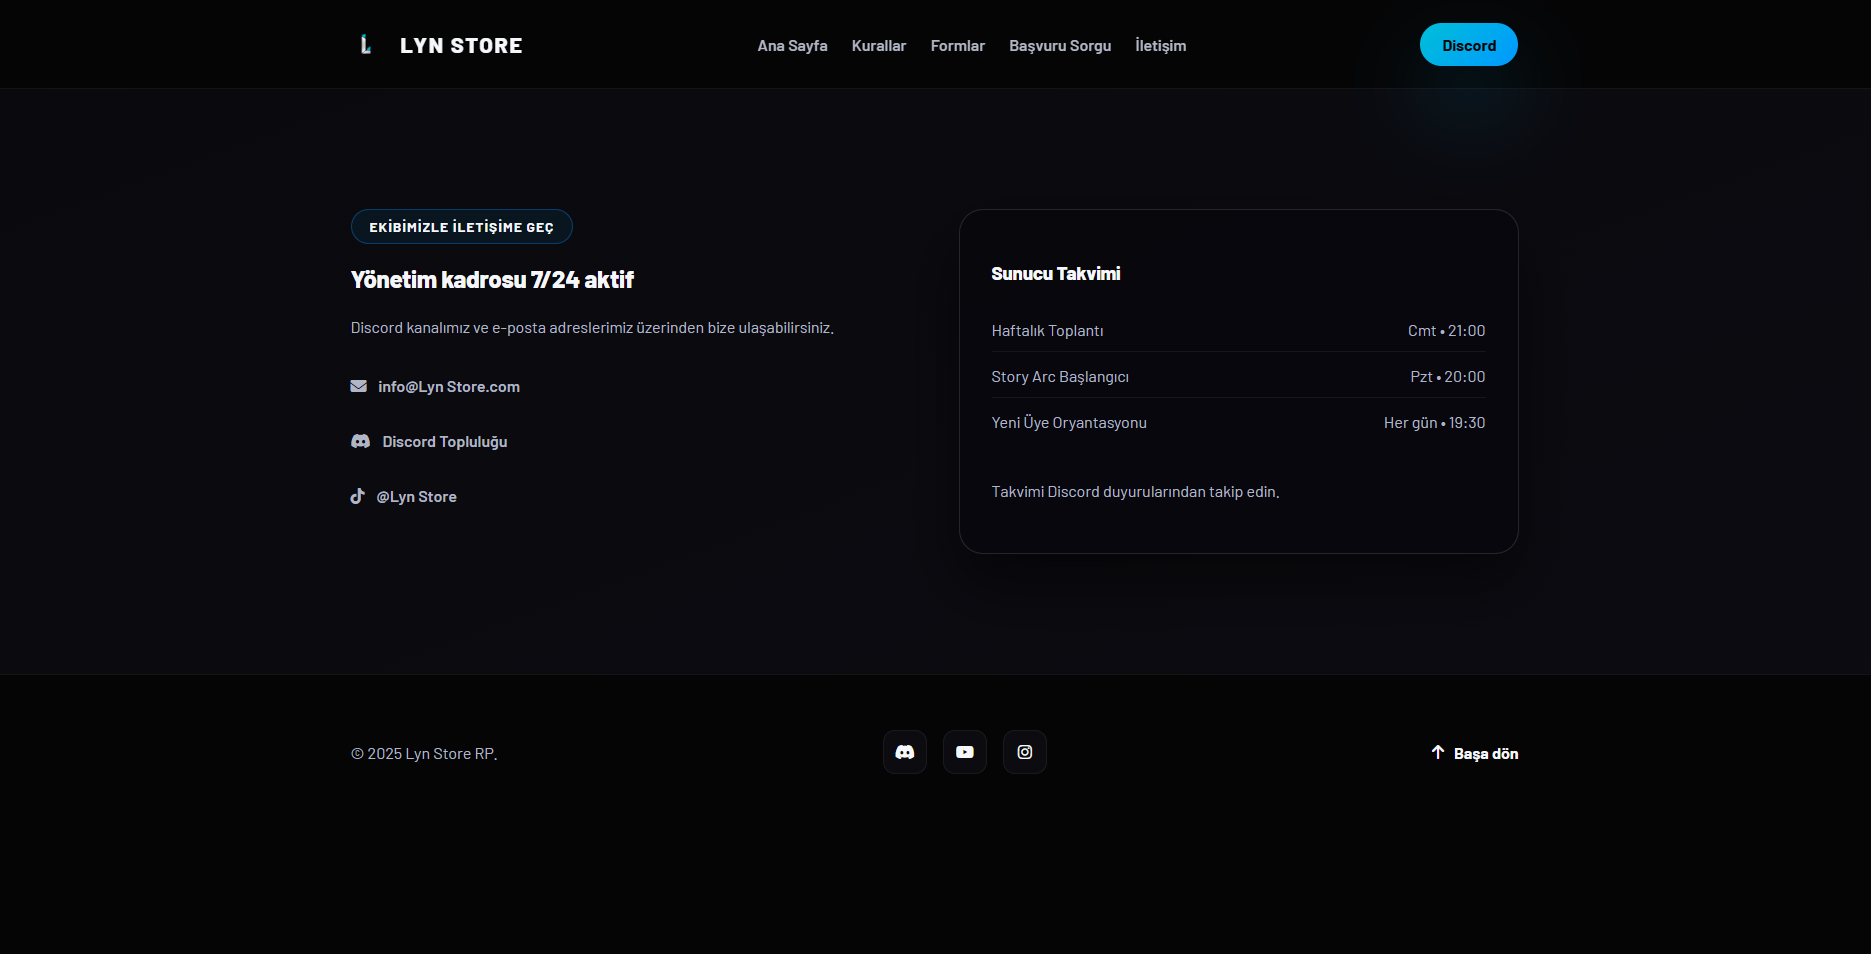Go to Ana Sayfa in navigation

point(792,46)
